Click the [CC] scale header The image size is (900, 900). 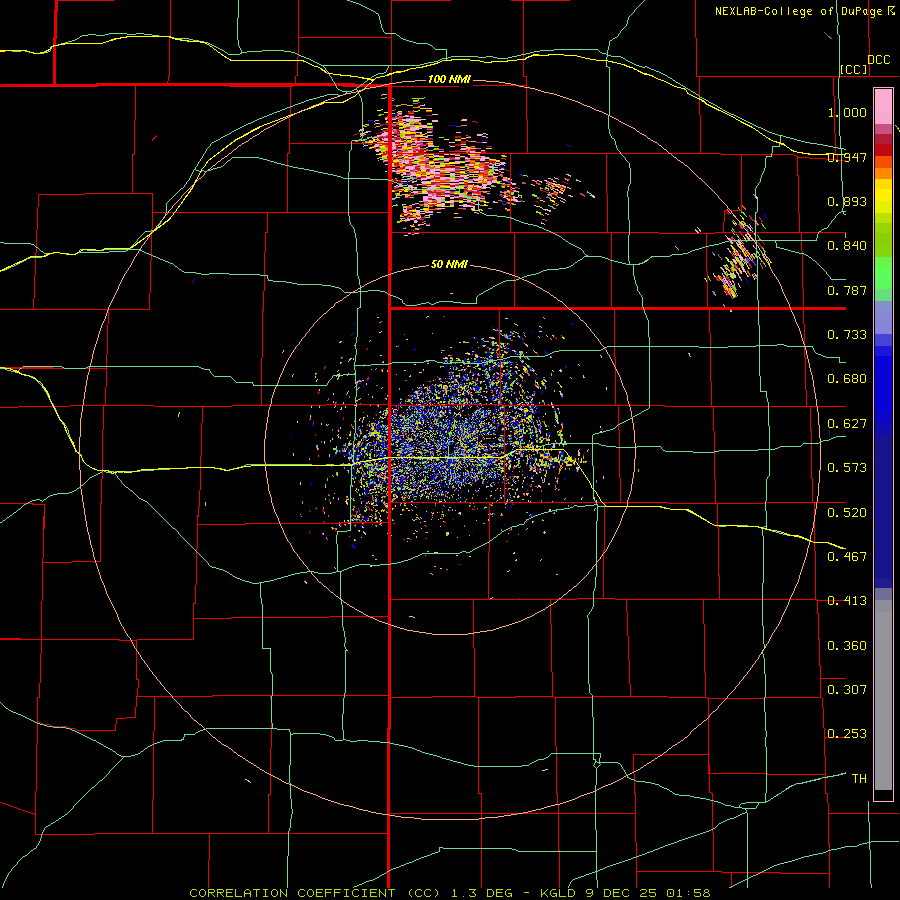(854, 69)
